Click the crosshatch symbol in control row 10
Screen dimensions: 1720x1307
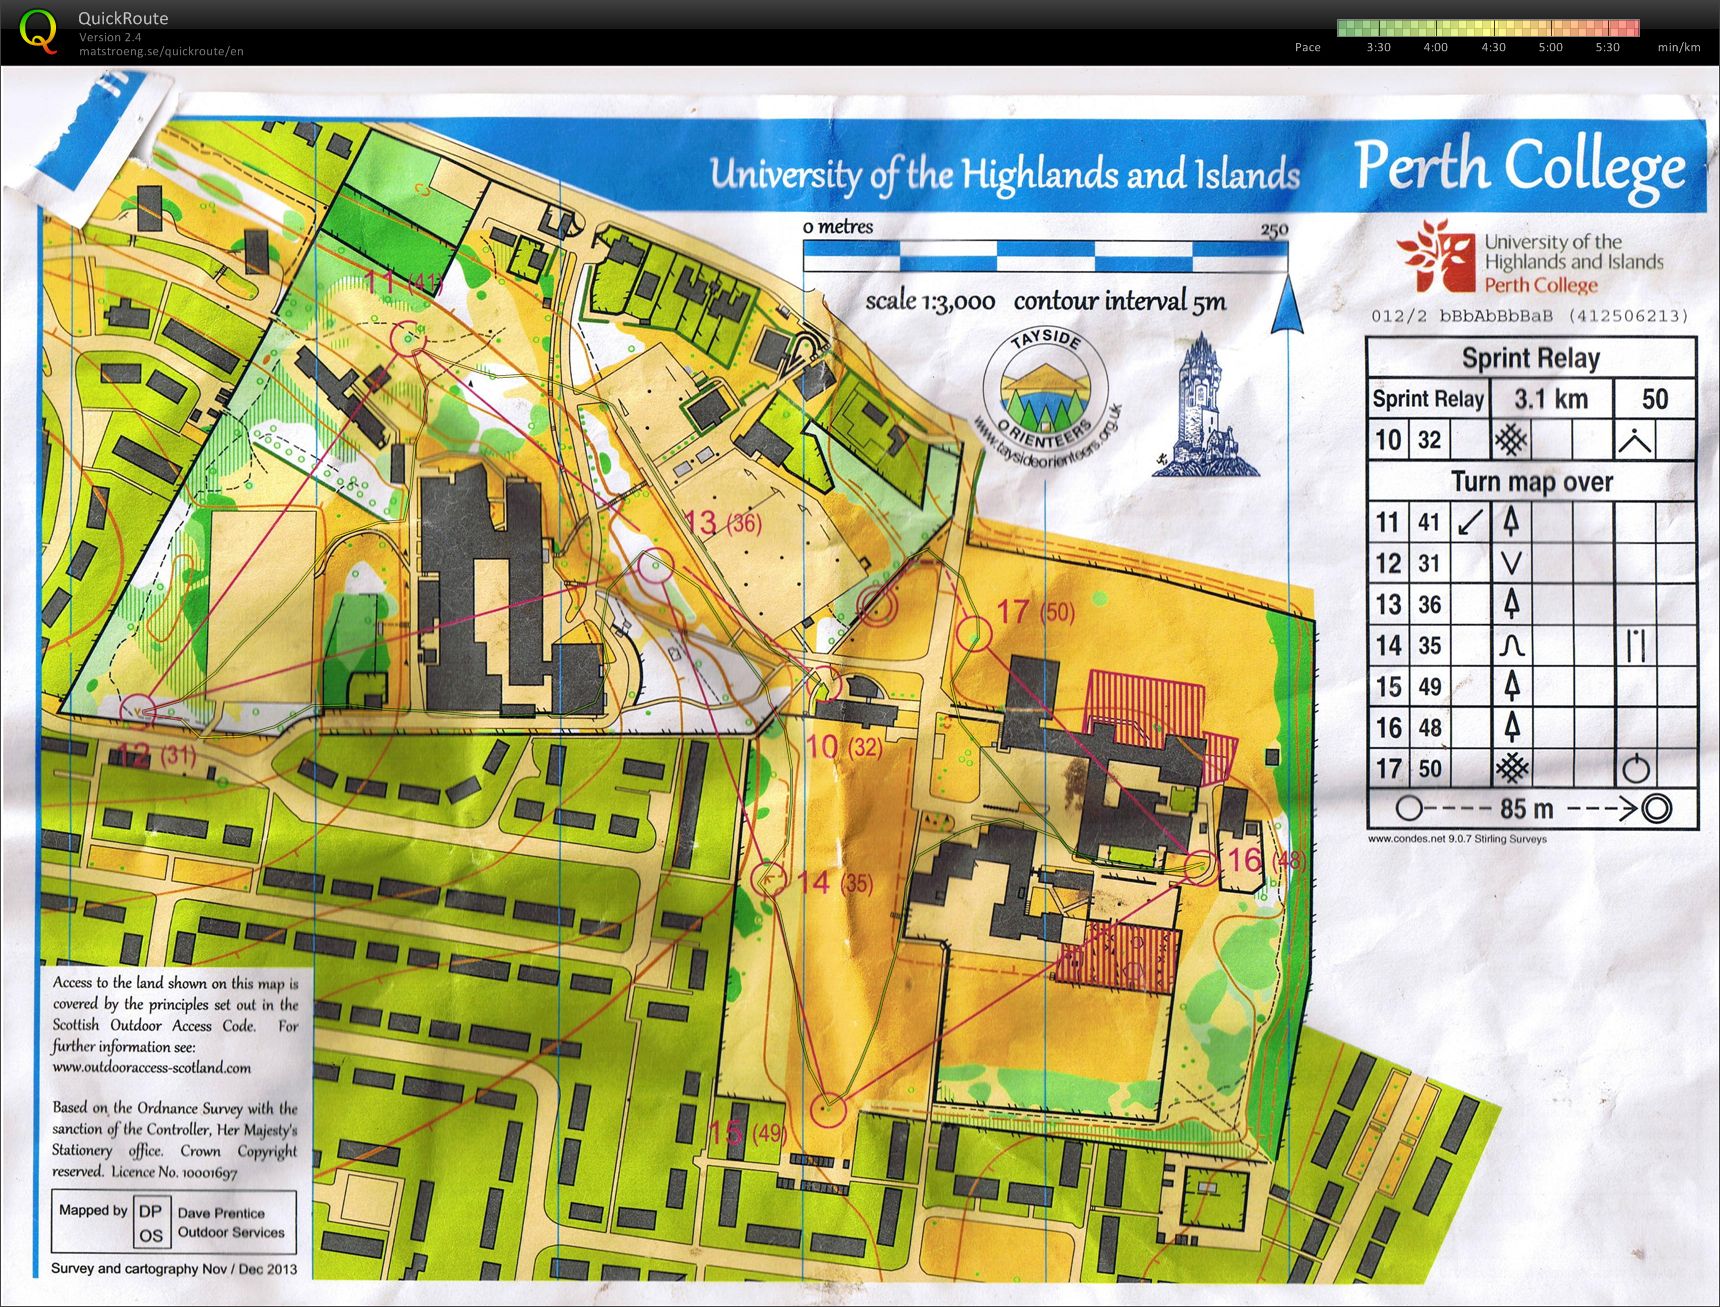click(1511, 440)
